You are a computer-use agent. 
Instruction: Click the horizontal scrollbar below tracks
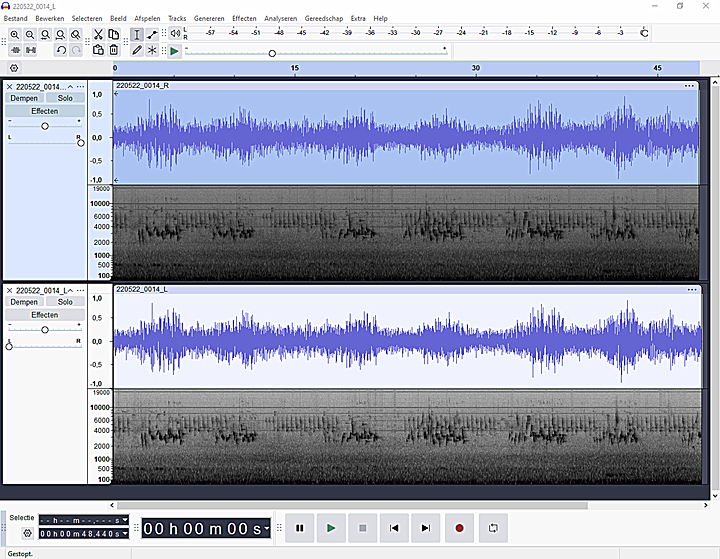(352, 505)
